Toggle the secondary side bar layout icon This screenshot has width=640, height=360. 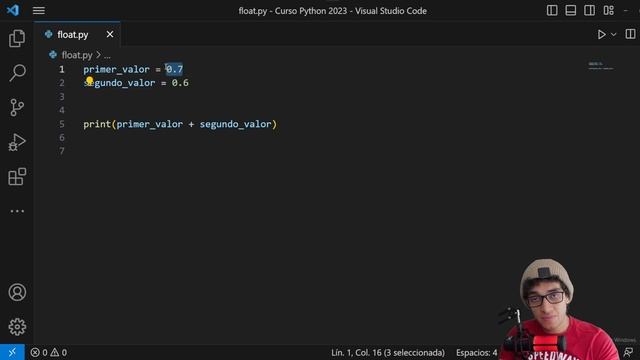[589, 10]
